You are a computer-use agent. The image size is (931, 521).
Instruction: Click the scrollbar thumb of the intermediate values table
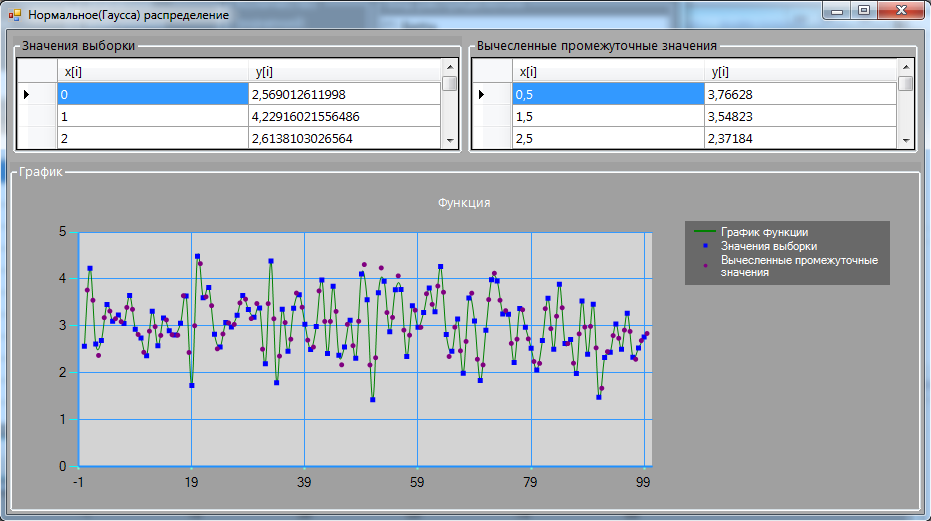(905, 84)
